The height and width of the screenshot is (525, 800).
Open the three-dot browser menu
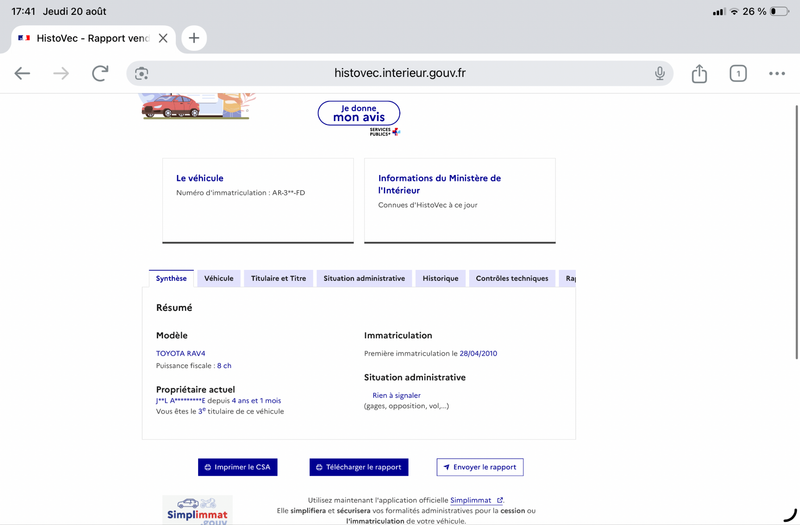pos(777,73)
